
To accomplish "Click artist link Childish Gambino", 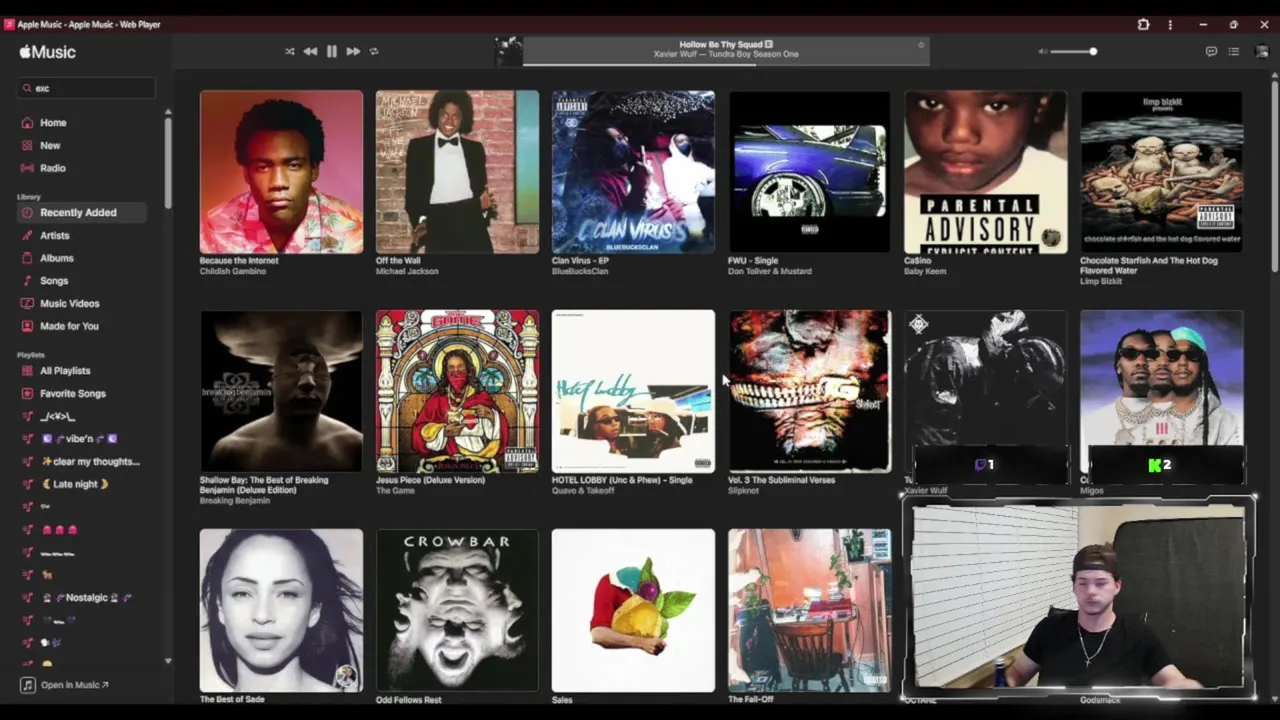I will [232, 271].
